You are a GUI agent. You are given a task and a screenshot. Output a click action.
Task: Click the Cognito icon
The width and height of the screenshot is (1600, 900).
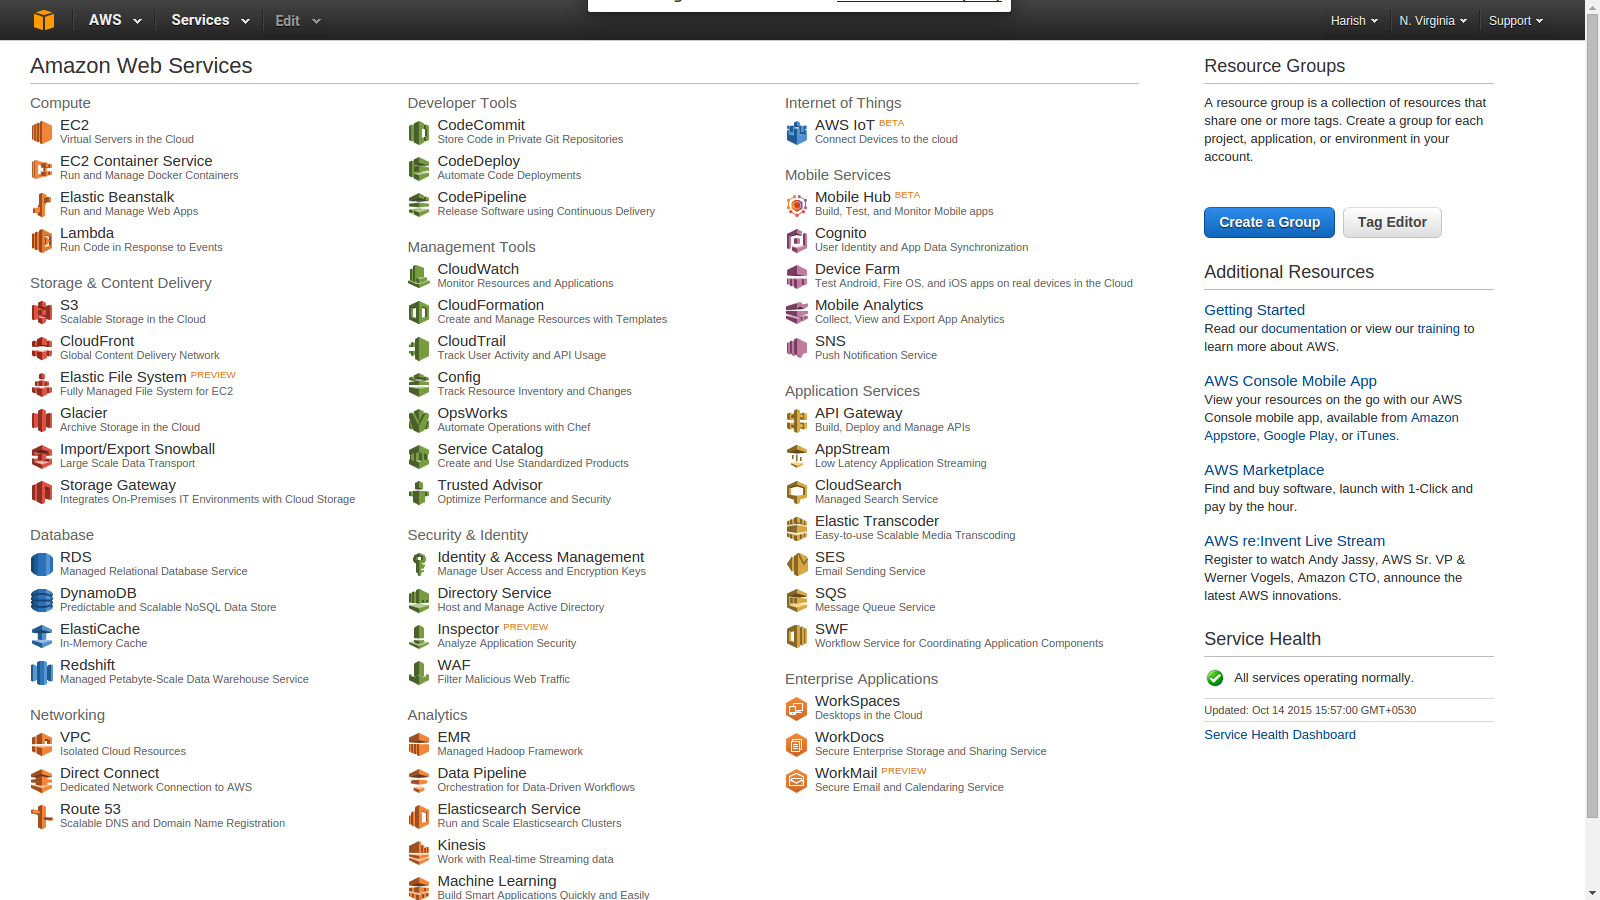tap(797, 240)
